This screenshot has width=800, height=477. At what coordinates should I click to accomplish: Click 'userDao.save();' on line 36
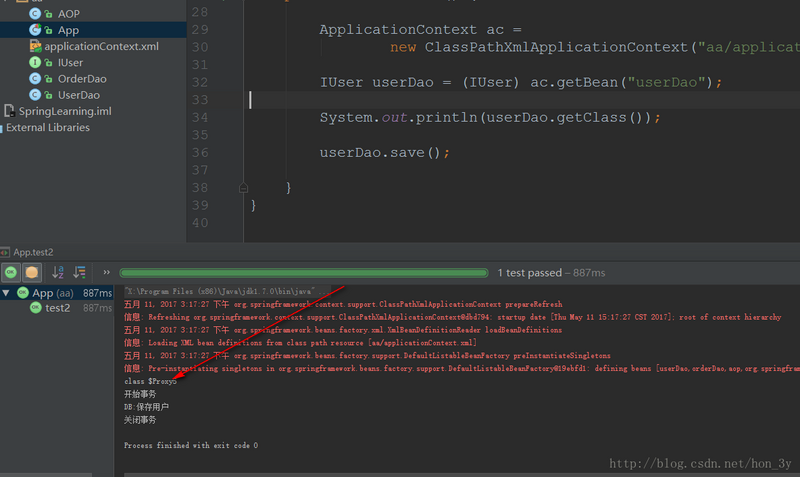tap(385, 153)
